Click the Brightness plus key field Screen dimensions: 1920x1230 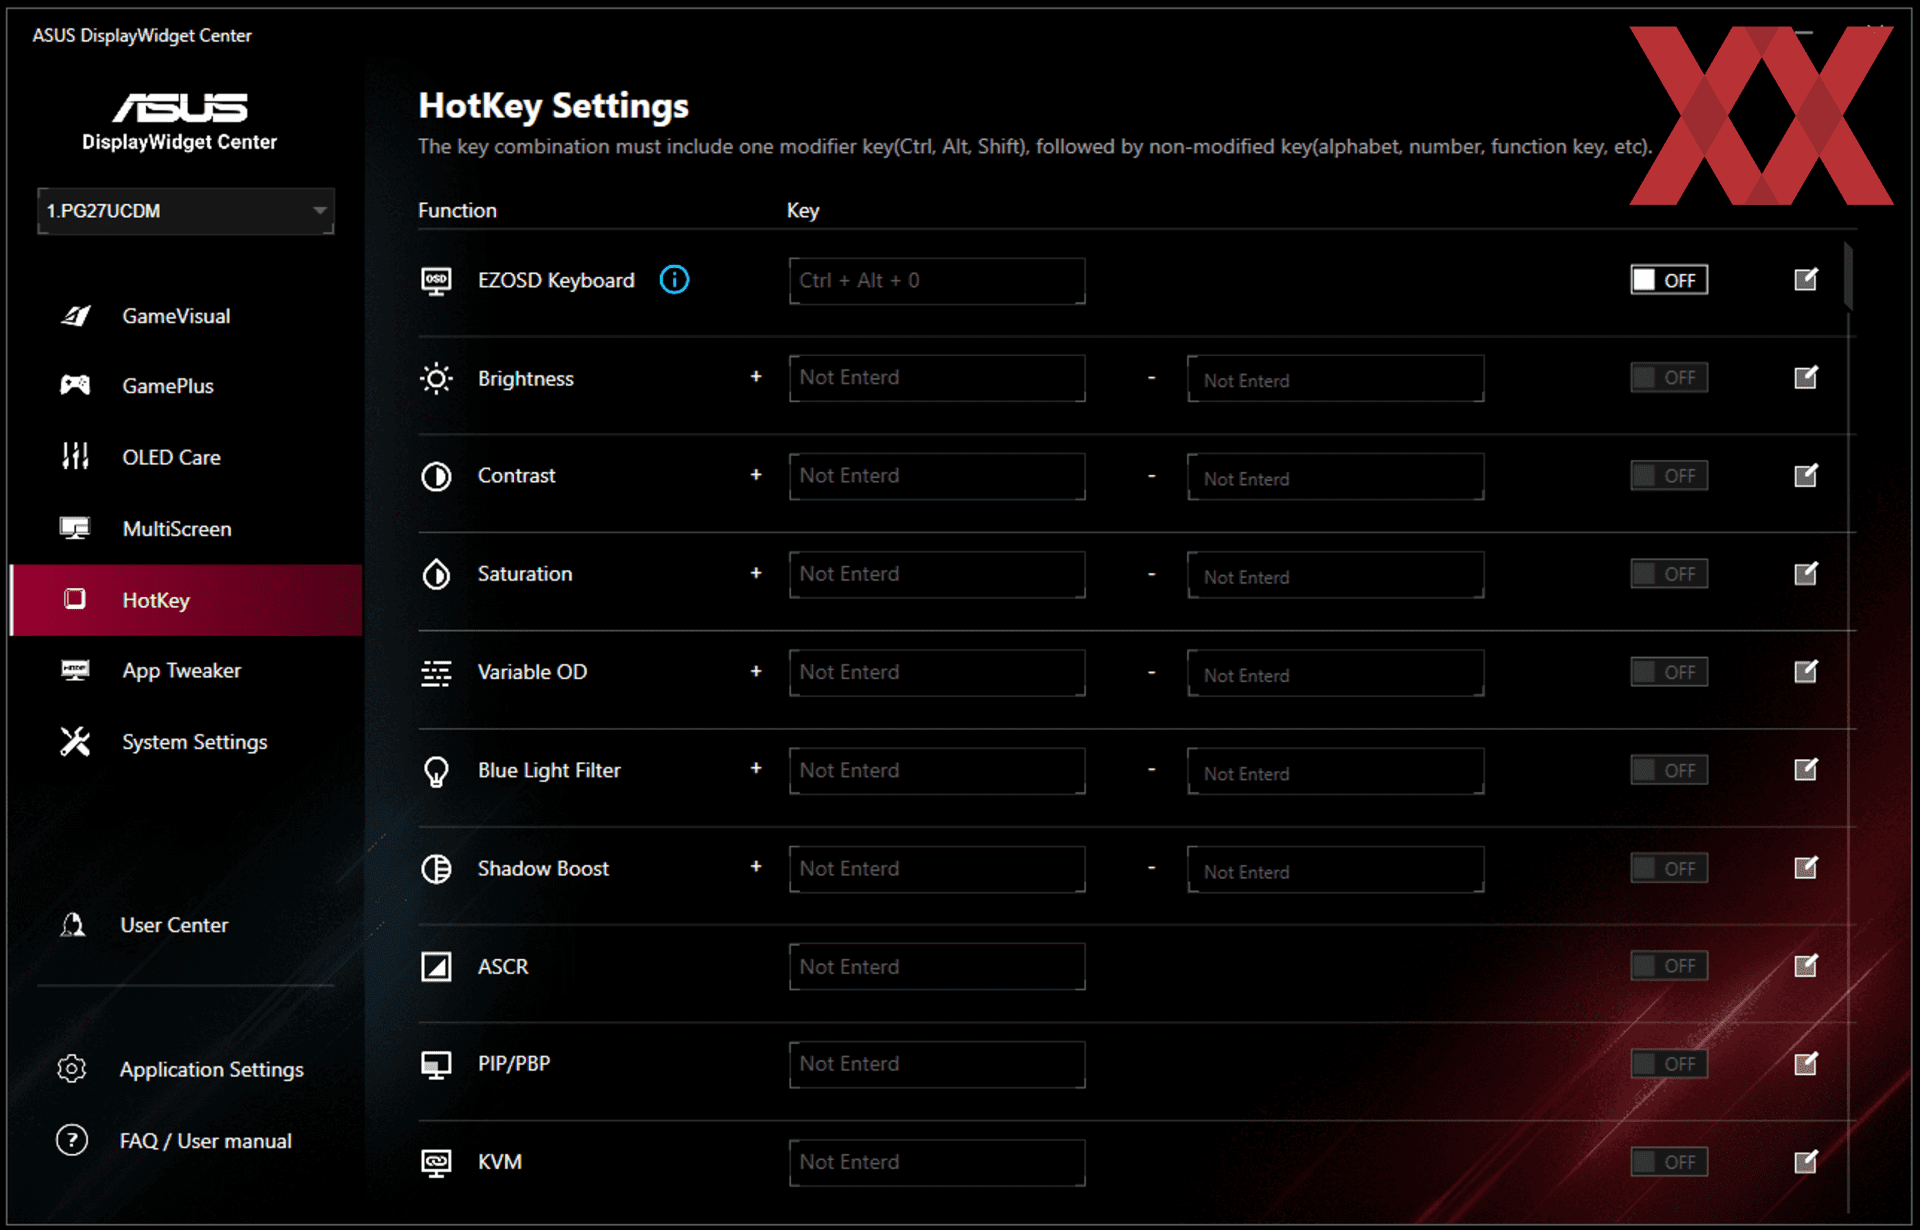[937, 378]
